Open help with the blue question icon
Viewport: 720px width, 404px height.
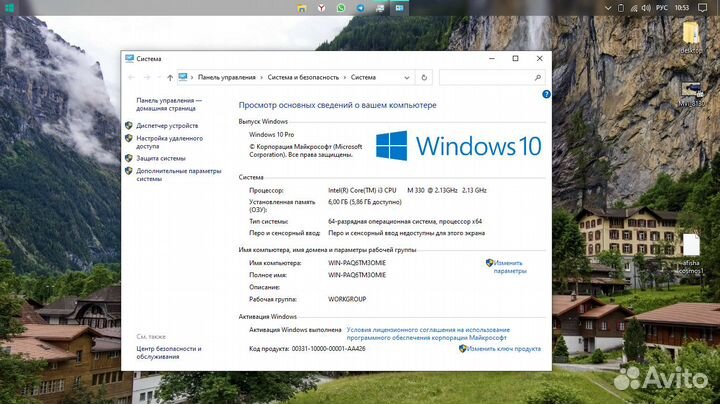point(546,94)
